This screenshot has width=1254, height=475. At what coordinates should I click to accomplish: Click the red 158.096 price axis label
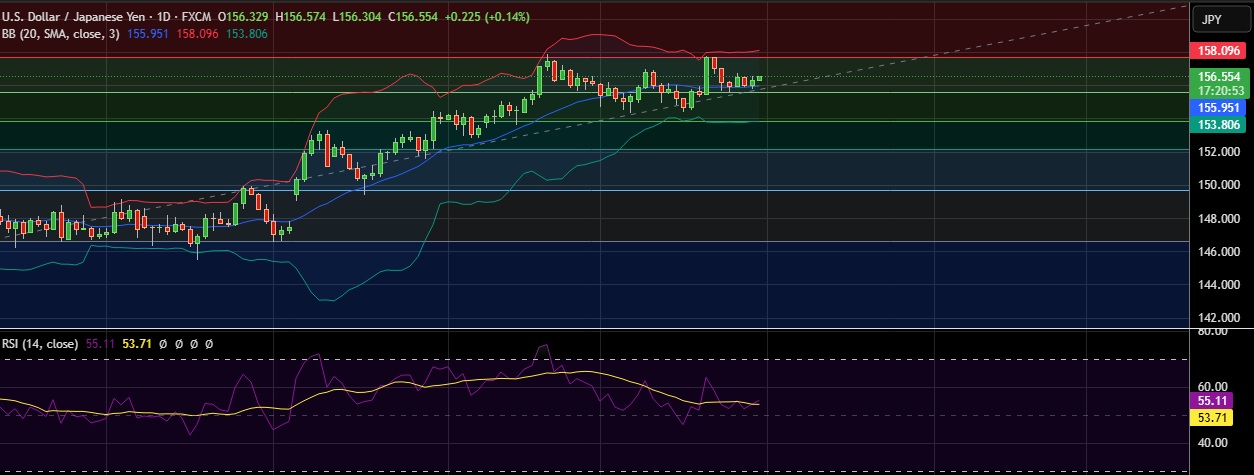click(x=1220, y=50)
